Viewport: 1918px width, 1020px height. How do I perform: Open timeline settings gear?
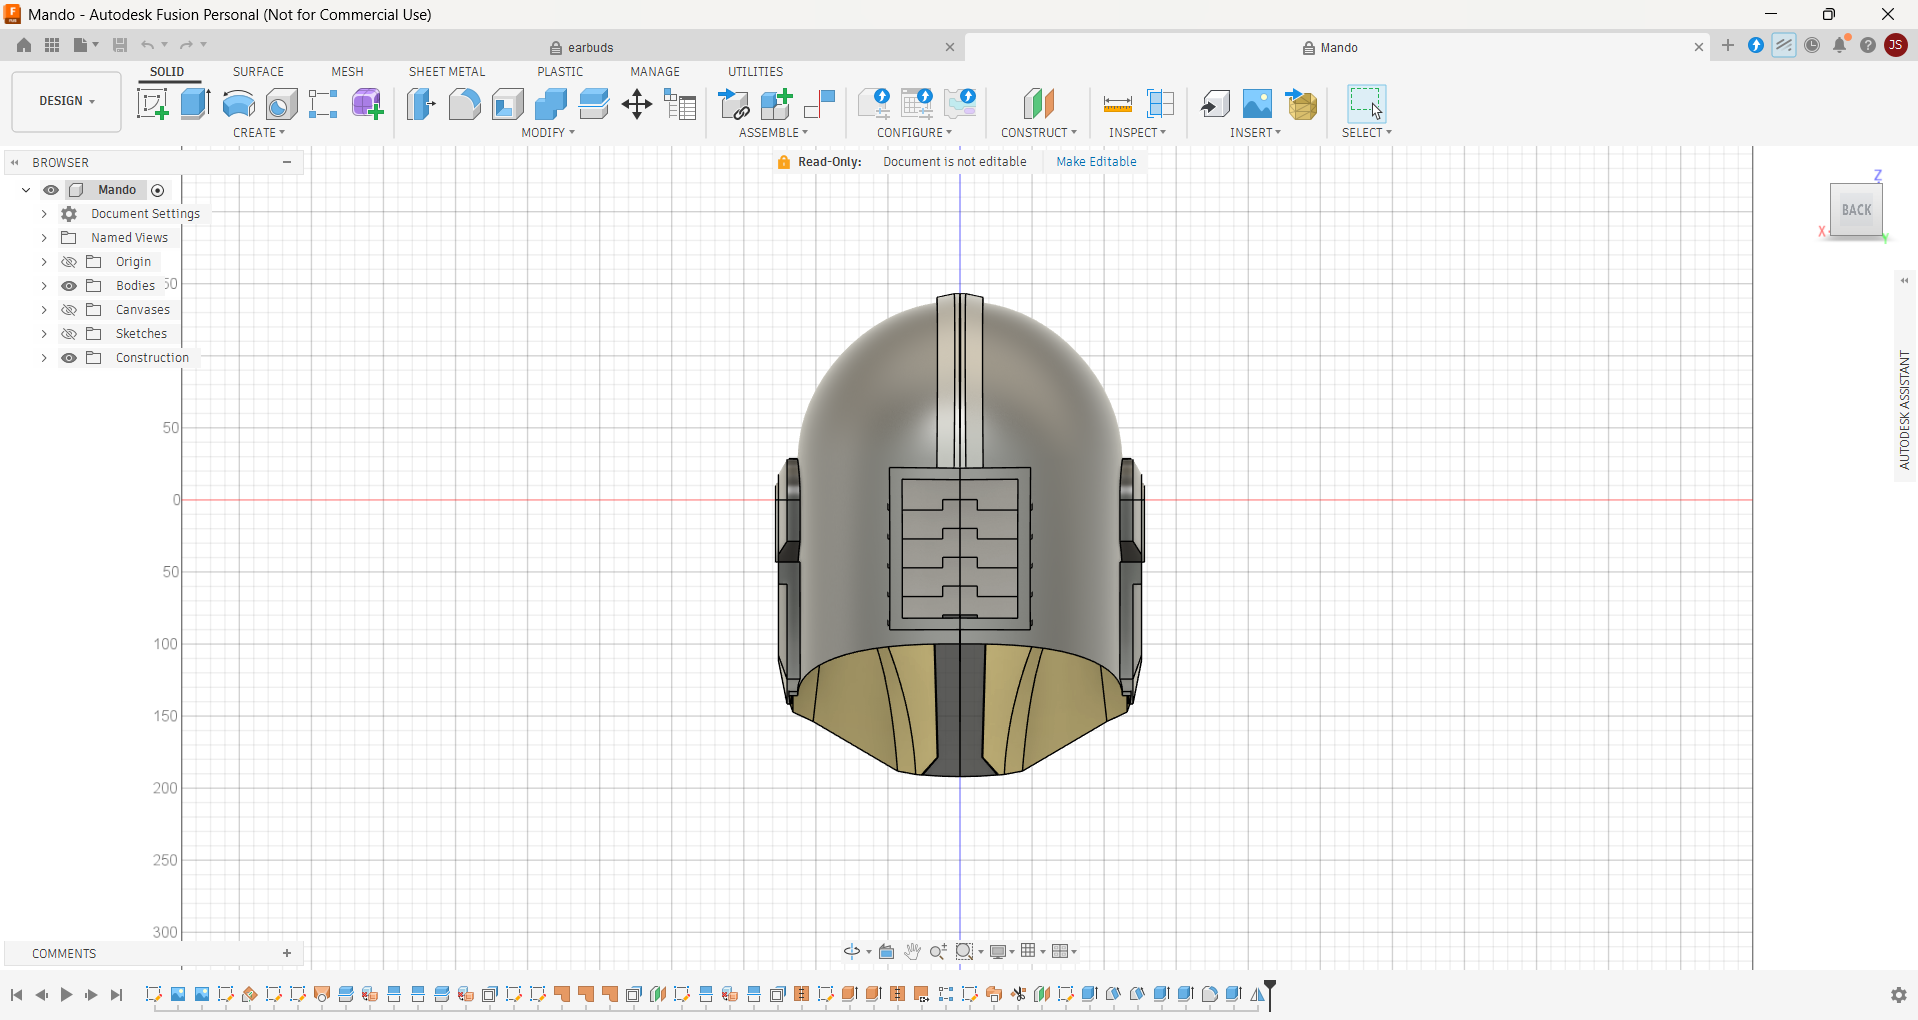click(x=1898, y=995)
